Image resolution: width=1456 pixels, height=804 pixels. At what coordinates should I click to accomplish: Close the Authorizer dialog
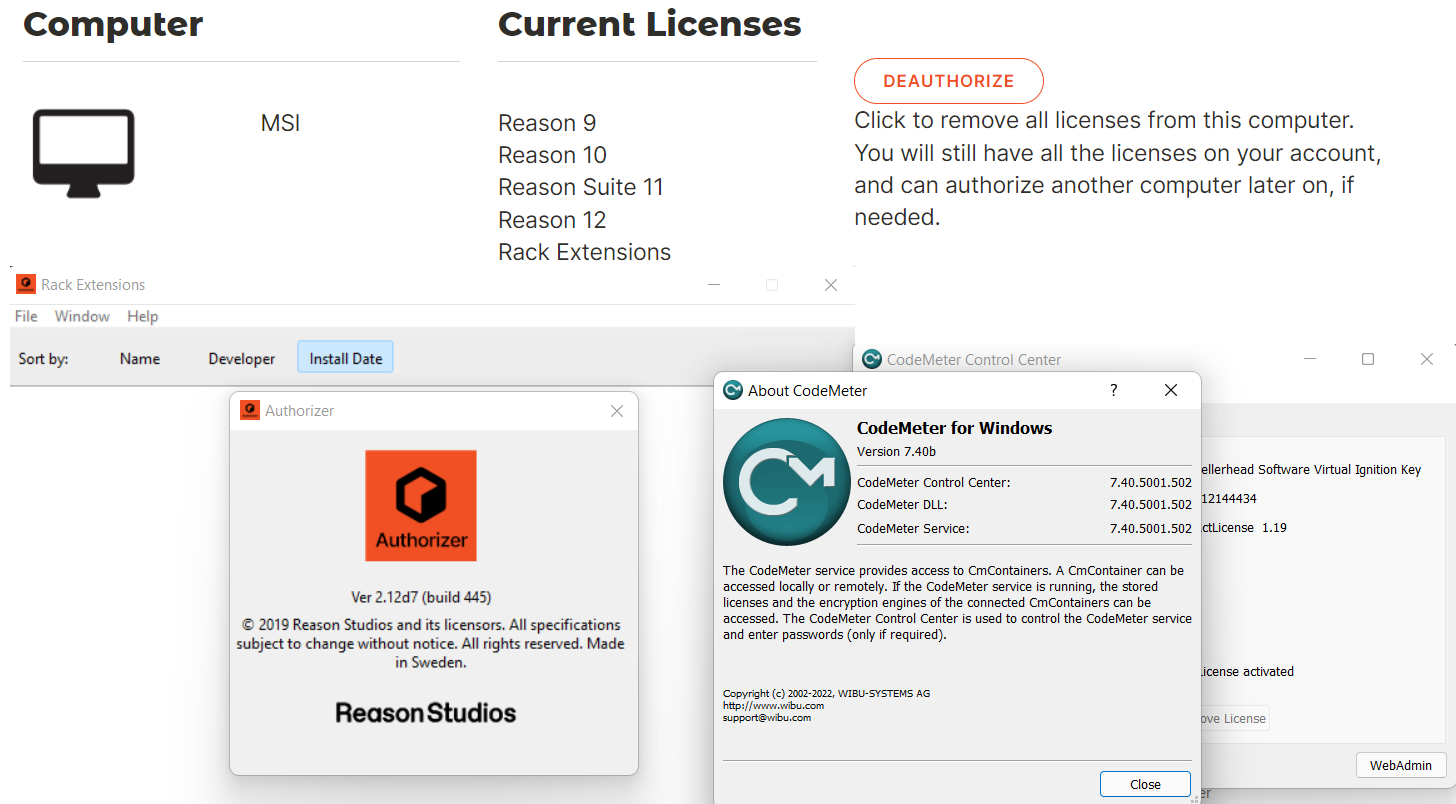click(x=617, y=411)
